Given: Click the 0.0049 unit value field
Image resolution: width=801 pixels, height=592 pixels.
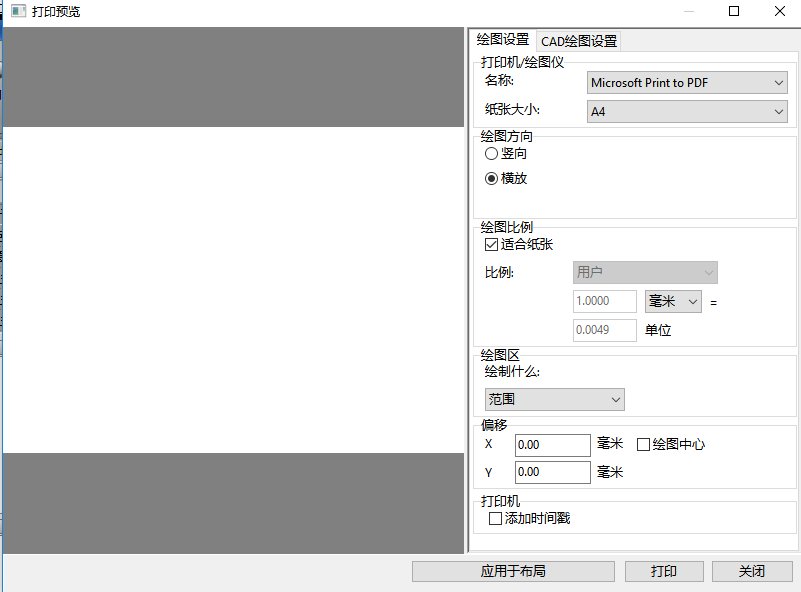Looking at the screenshot, I should [604, 330].
